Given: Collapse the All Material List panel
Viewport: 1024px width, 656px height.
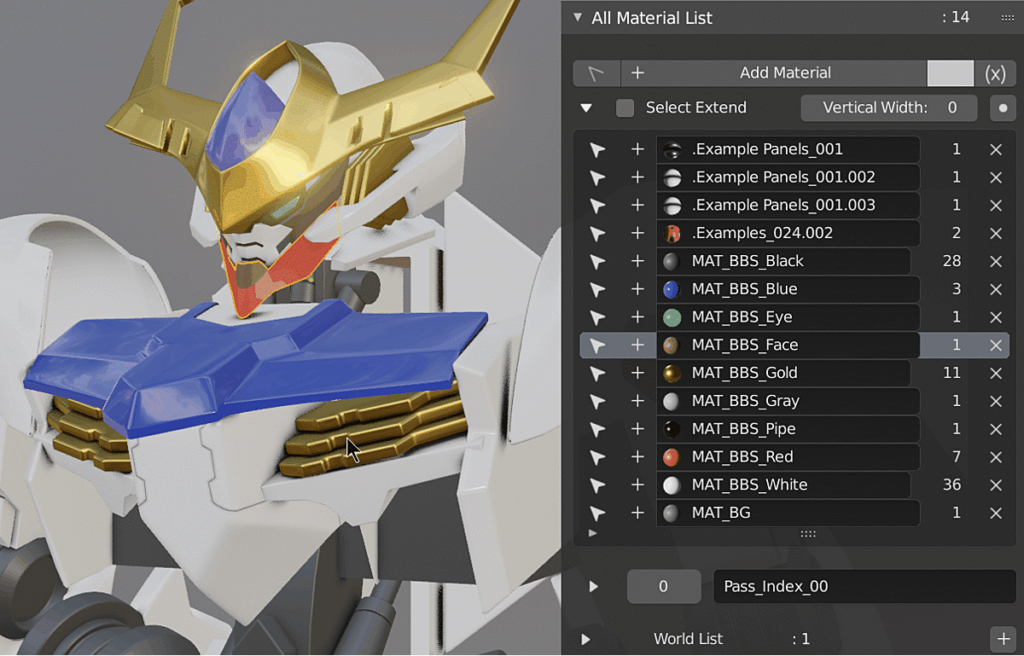Looking at the screenshot, I should [x=577, y=18].
